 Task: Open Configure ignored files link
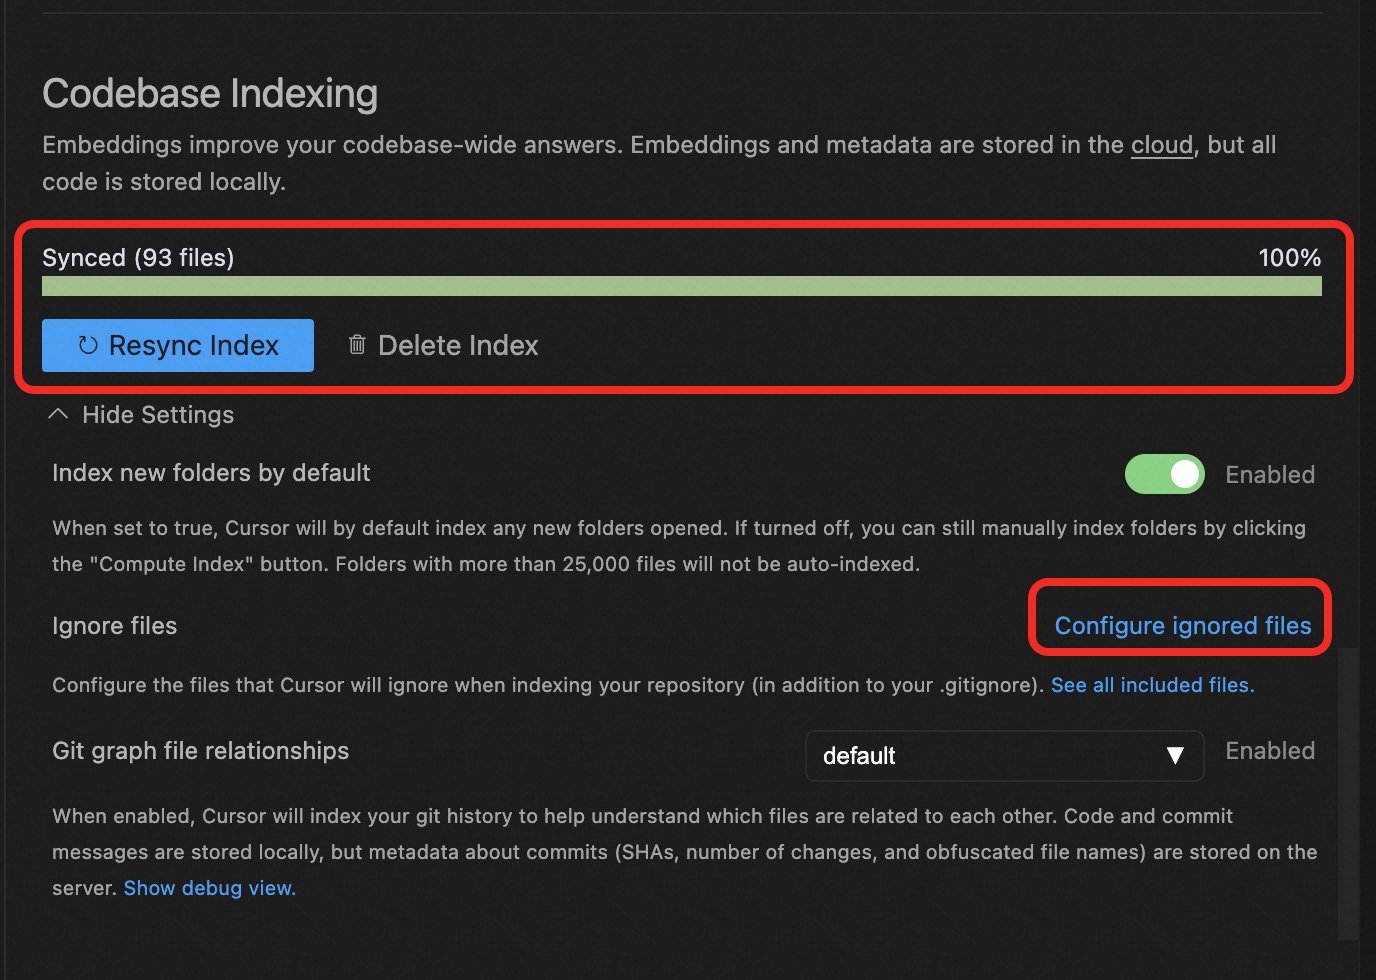(x=1183, y=626)
